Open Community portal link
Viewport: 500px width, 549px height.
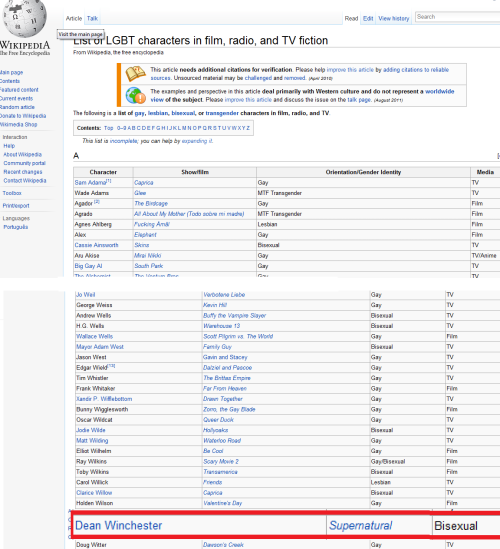pos(25,164)
